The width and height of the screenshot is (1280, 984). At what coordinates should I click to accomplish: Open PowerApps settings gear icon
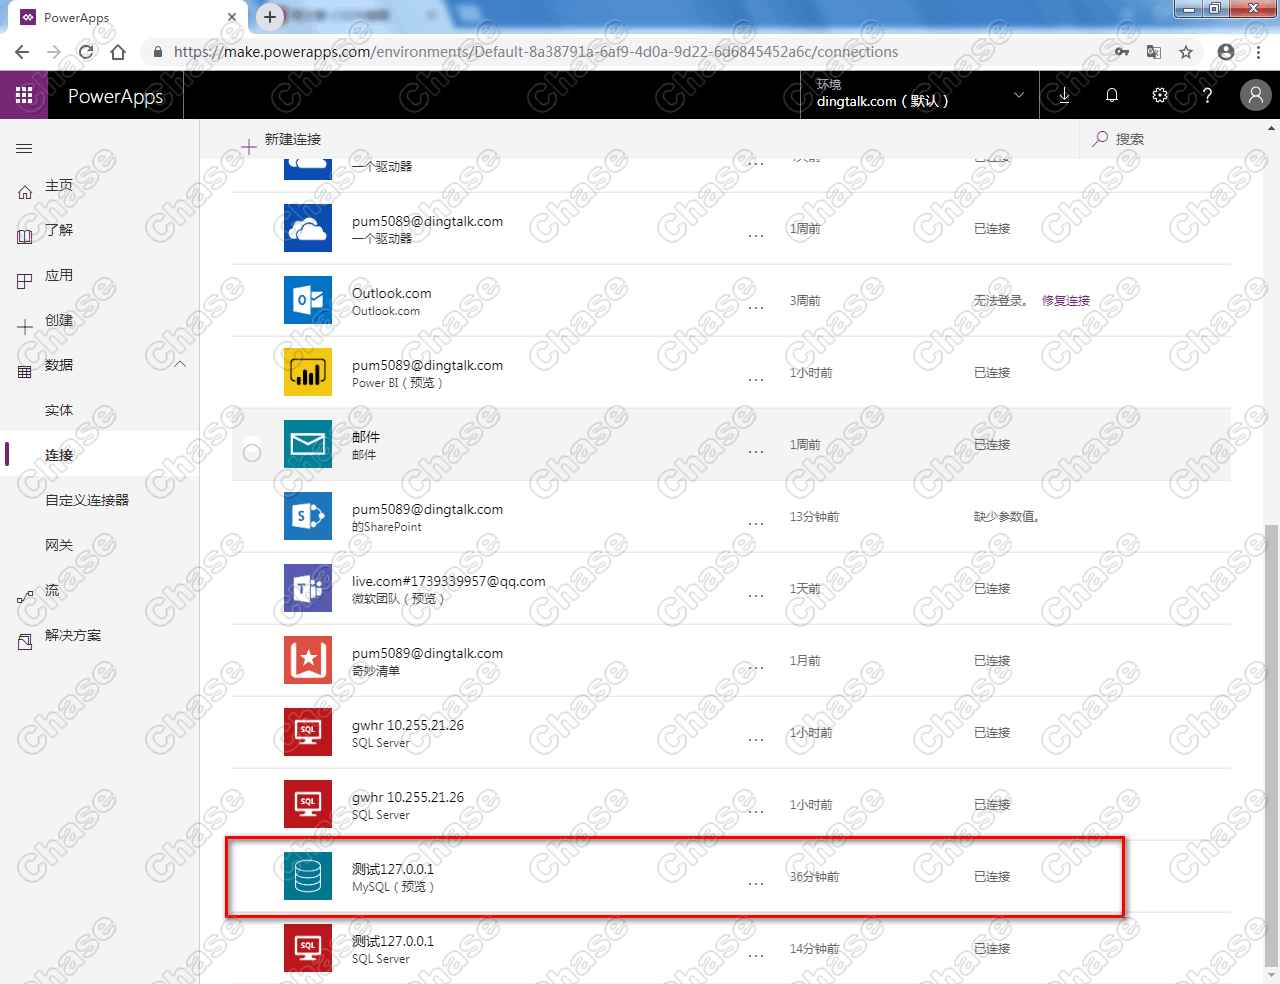pos(1159,95)
